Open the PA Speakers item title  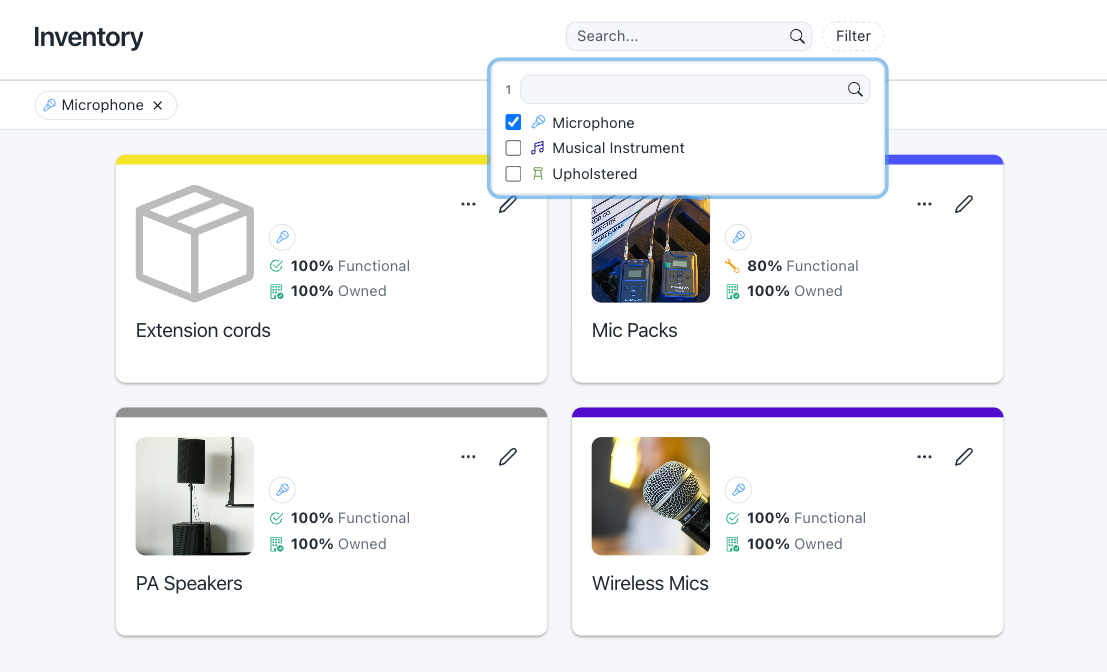189,583
